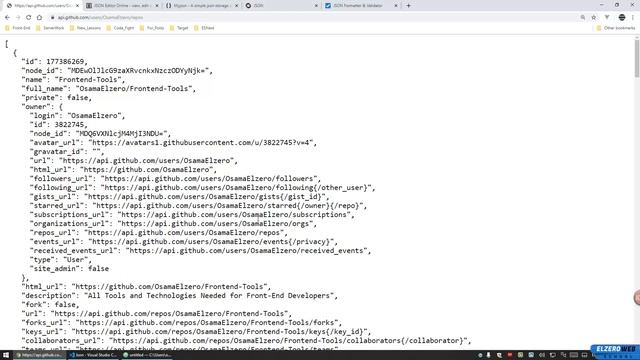Open the For_Fons bookmarks folder

152,28
